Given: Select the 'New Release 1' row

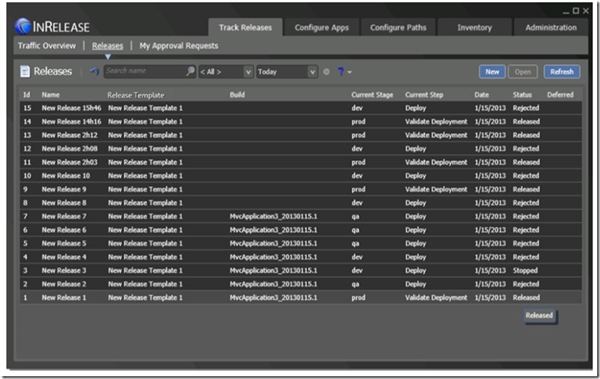Looking at the screenshot, I should tap(301, 297).
